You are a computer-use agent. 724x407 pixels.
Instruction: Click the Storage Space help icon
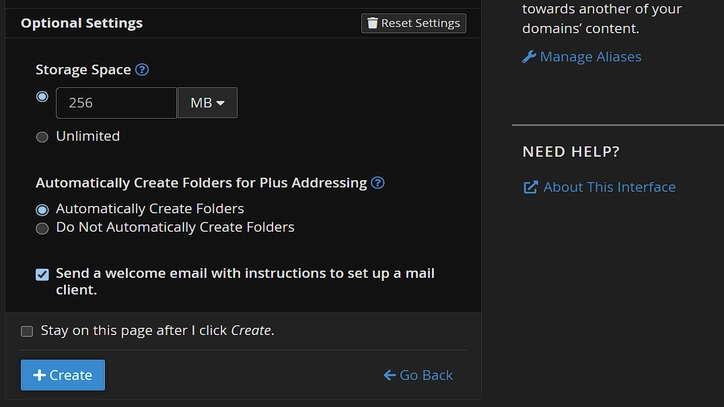tap(142, 70)
